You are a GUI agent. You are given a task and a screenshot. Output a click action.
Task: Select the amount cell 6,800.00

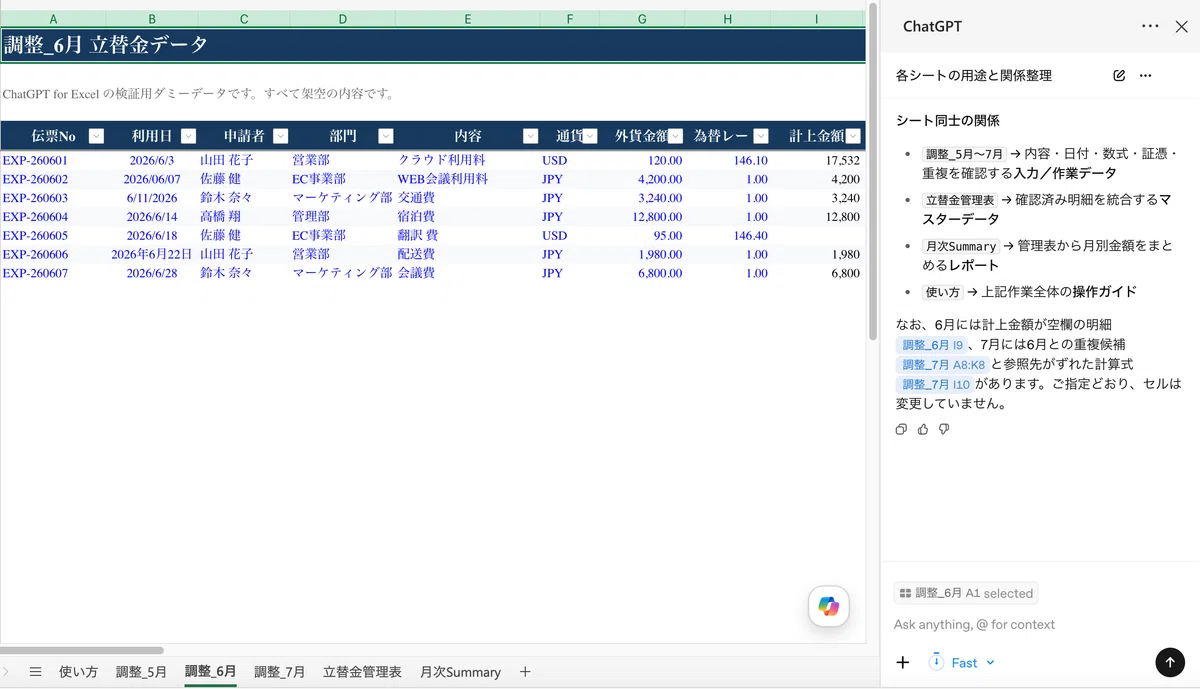[641, 273]
